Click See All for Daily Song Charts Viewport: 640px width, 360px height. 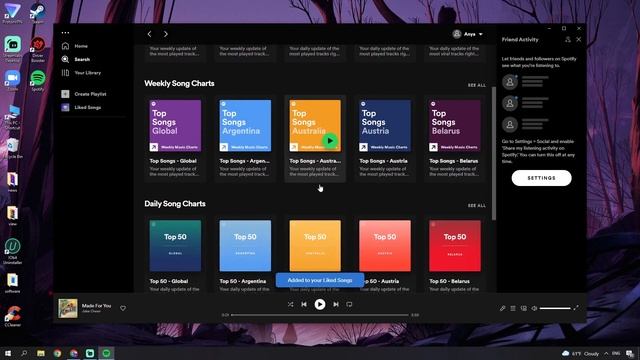[x=477, y=206]
